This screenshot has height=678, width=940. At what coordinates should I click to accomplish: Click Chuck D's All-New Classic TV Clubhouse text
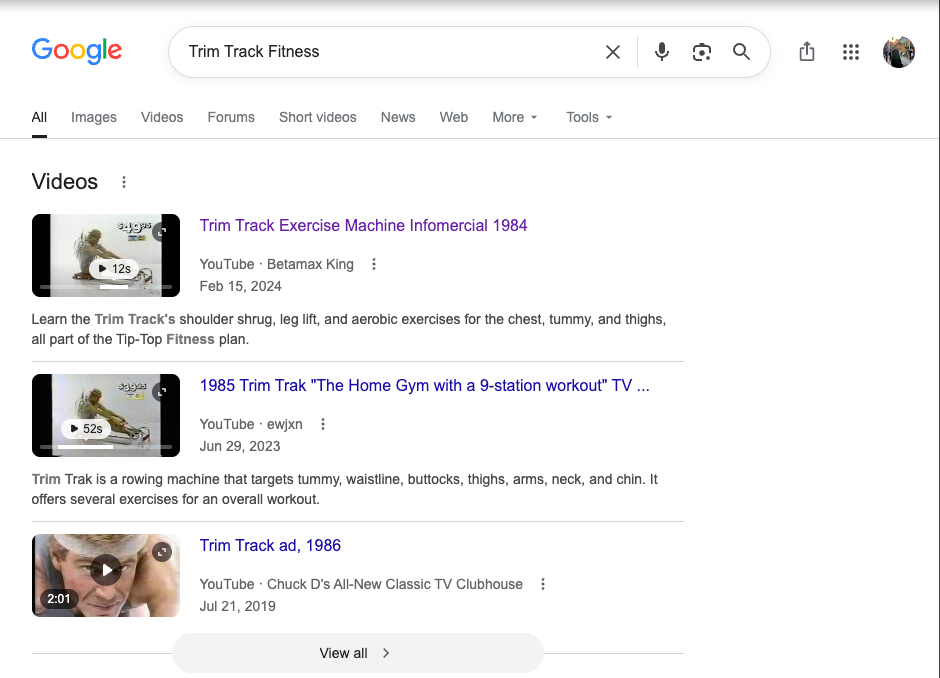coord(394,584)
